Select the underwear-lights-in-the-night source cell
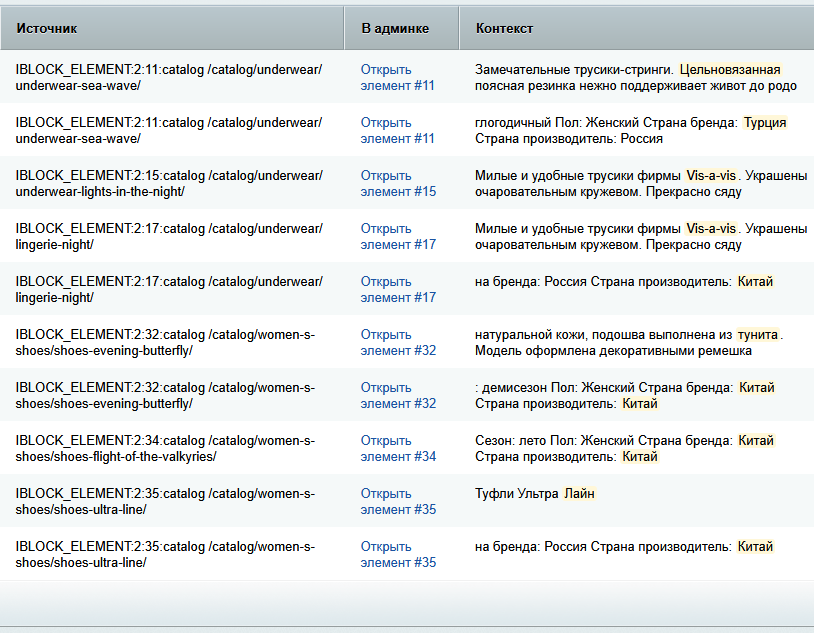814x633 pixels. [168, 184]
